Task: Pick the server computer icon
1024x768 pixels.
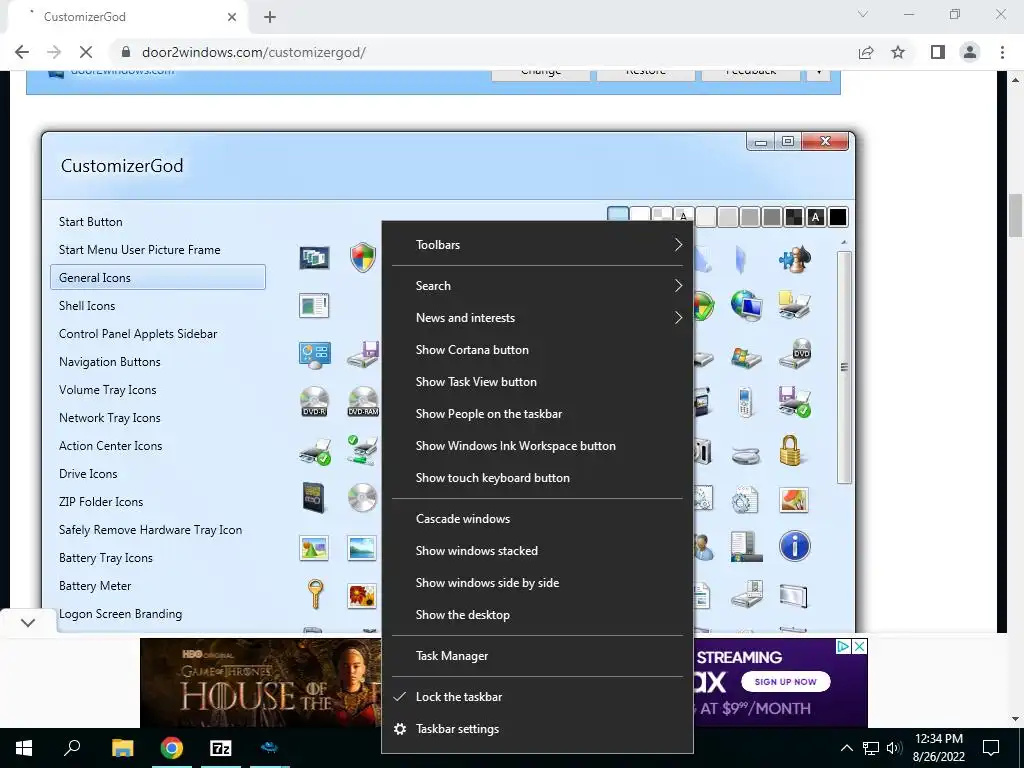Action: pos(746,547)
